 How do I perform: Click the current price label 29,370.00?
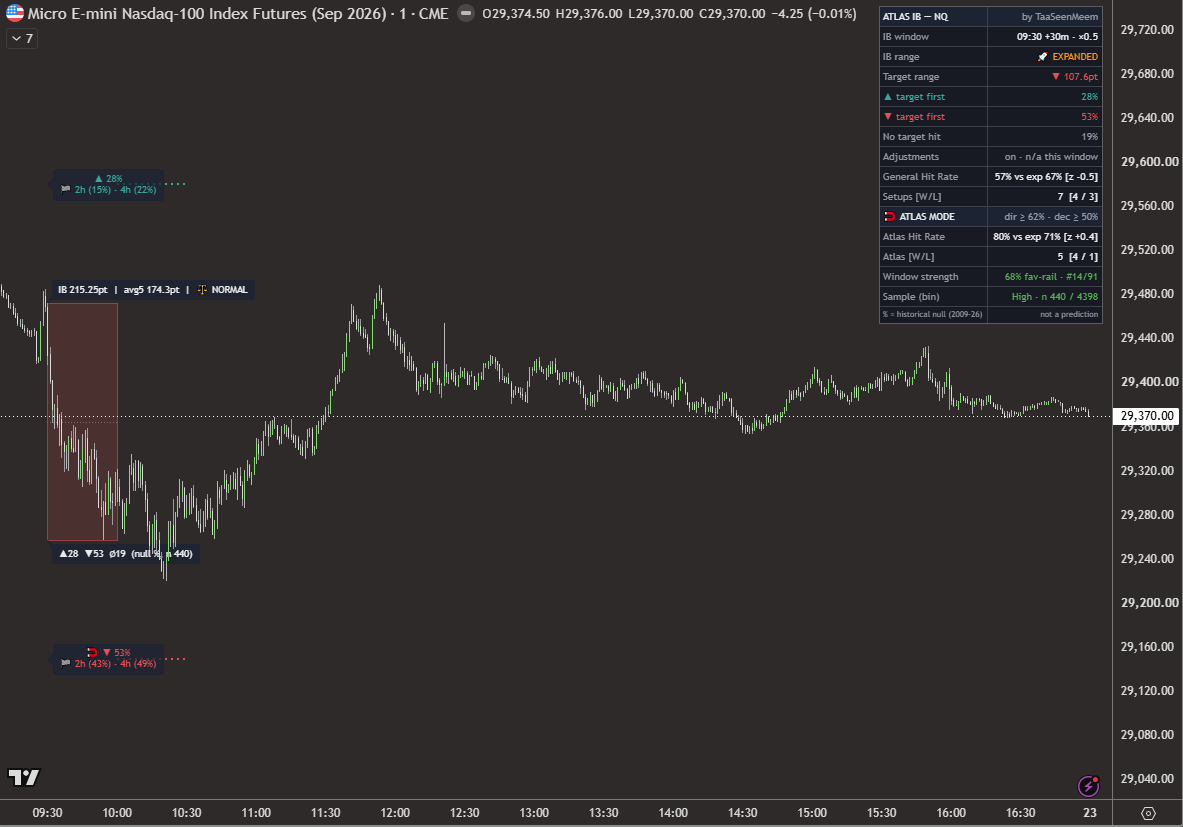click(1146, 416)
